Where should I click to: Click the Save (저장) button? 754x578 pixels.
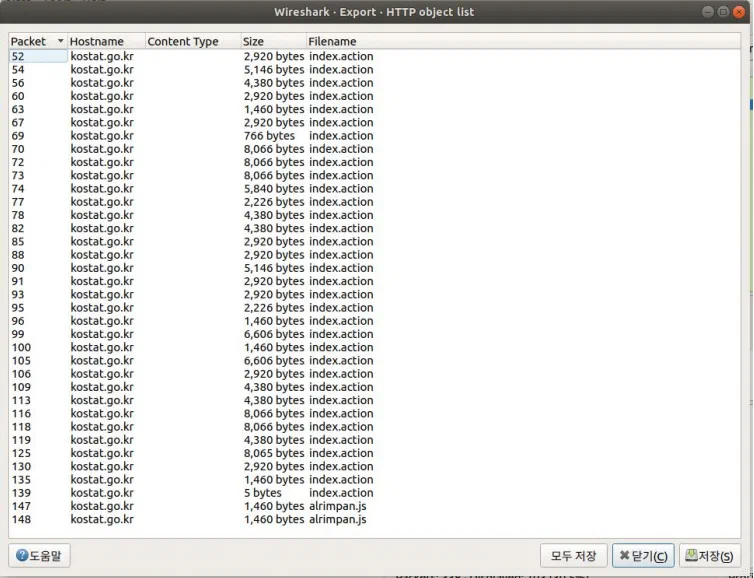[709, 555]
